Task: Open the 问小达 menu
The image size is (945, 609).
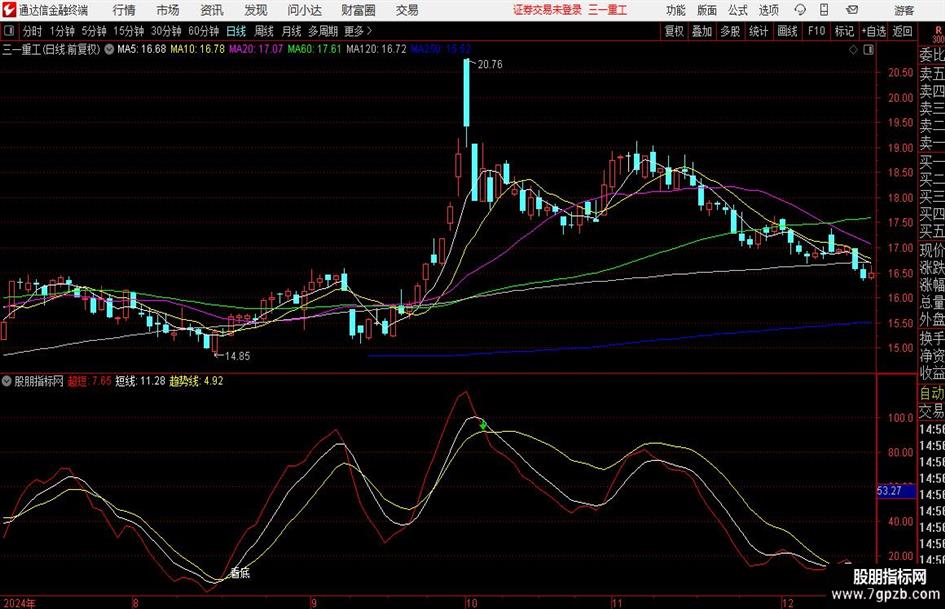Action: pos(305,10)
